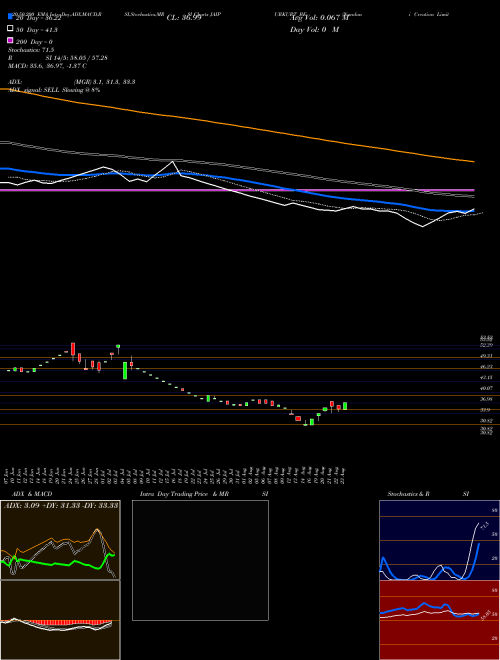Click the 'CL: 36.99' closing price label
Screen dimensions: 500x660
coord(184,18)
